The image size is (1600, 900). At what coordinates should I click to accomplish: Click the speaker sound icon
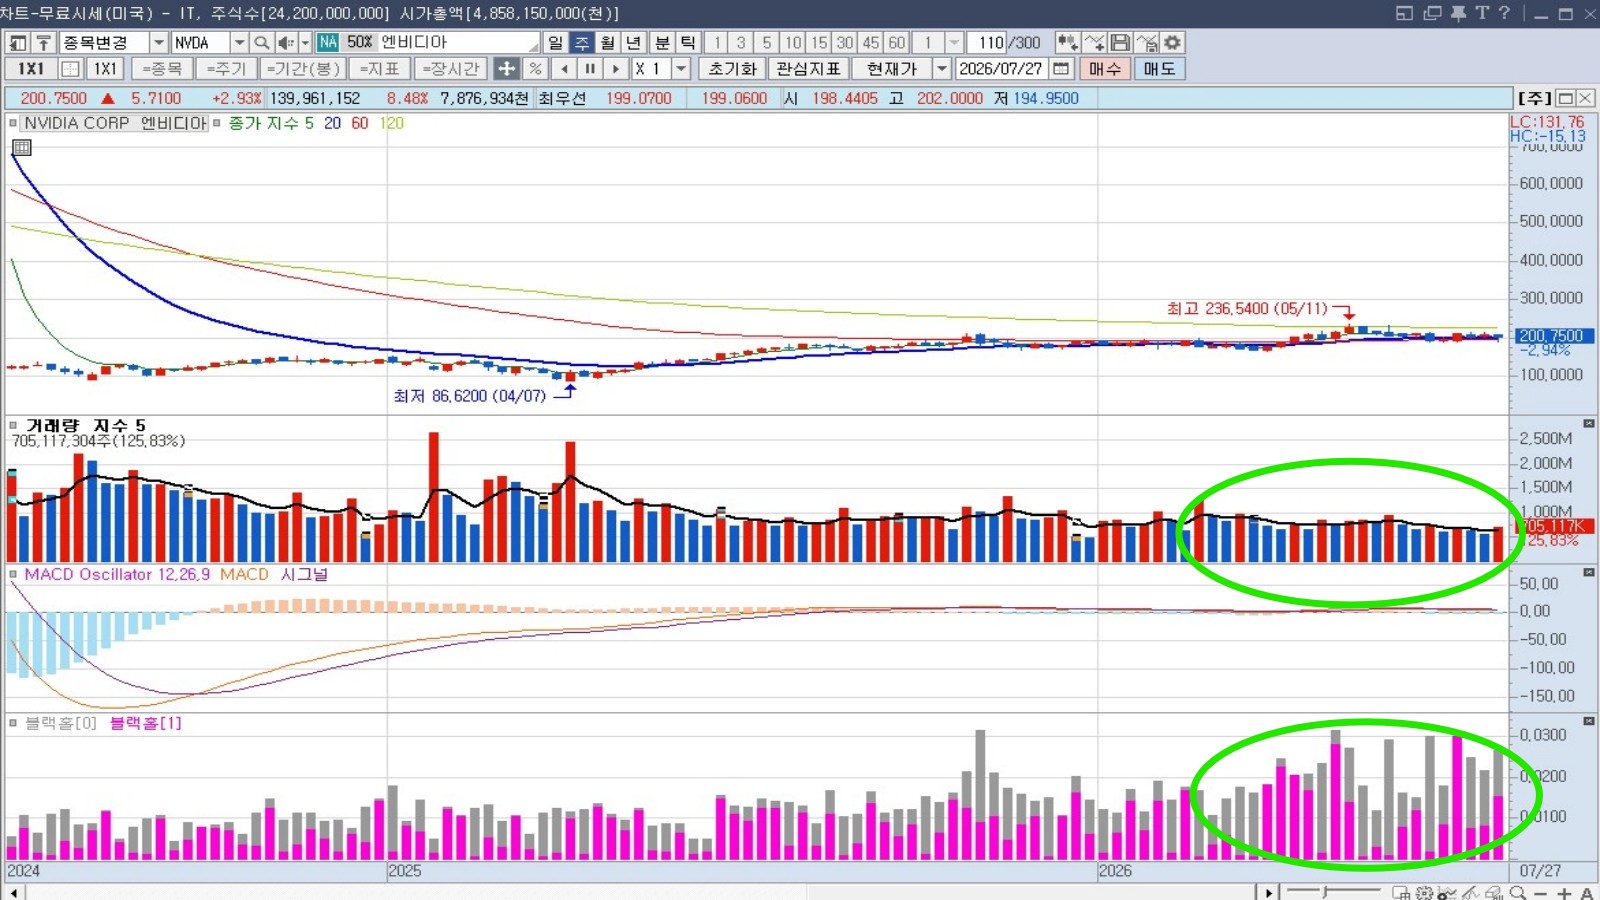[285, 42]
